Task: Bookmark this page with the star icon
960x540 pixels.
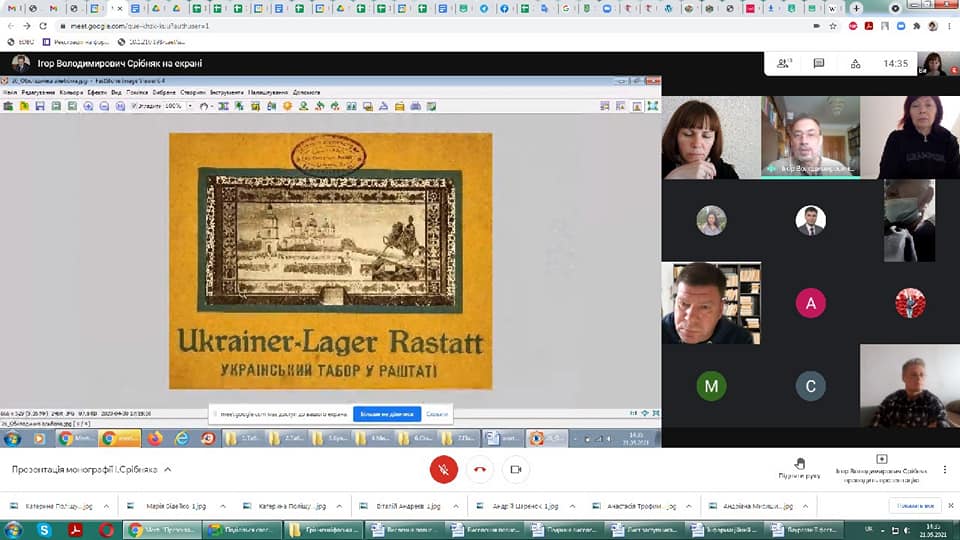Action: pos(833,26)
